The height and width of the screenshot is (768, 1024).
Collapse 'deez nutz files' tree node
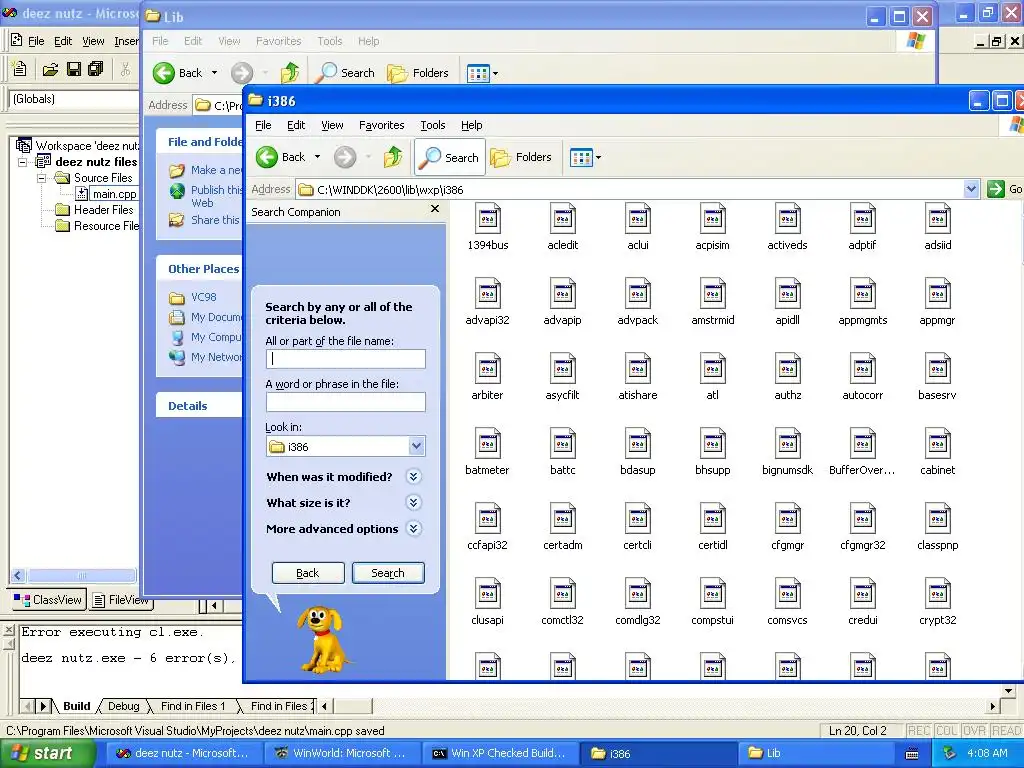pos(23,162)
